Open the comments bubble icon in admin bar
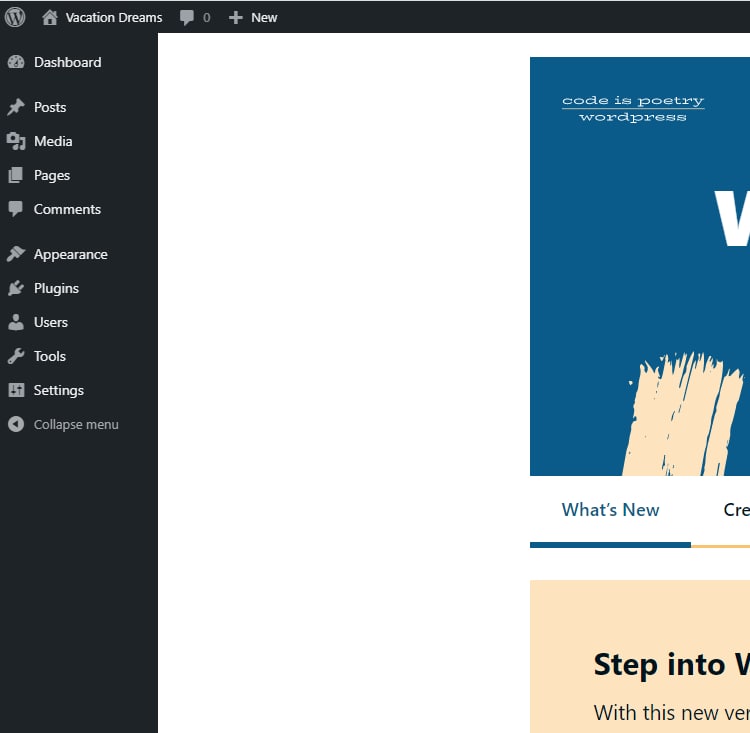 coord(187,18)
